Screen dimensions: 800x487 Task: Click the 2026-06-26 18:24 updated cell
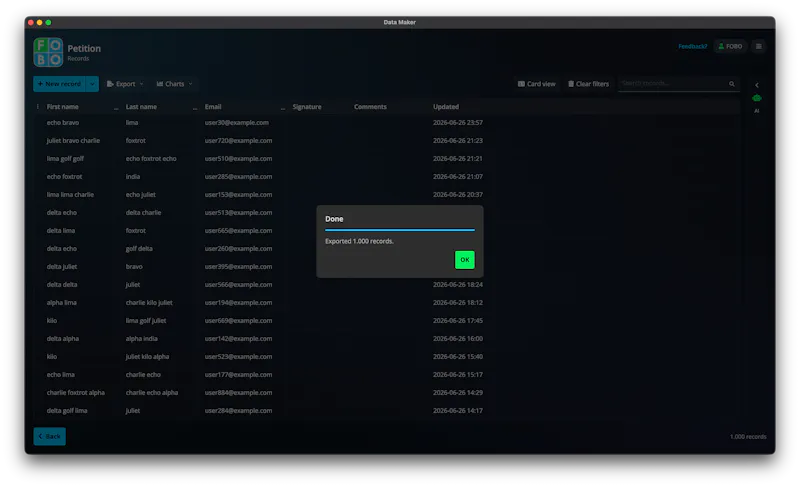pos(458,285)
